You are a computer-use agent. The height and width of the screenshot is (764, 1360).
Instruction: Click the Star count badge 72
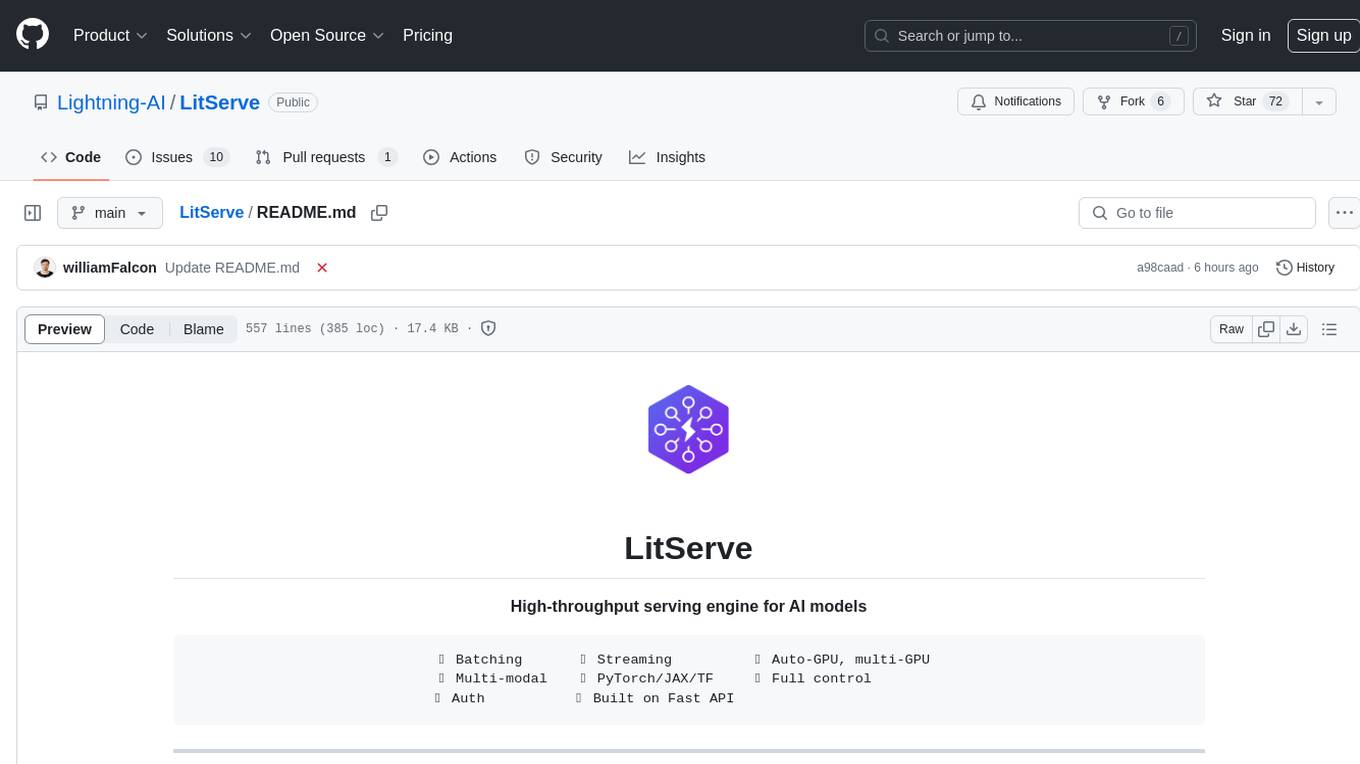1275,101
